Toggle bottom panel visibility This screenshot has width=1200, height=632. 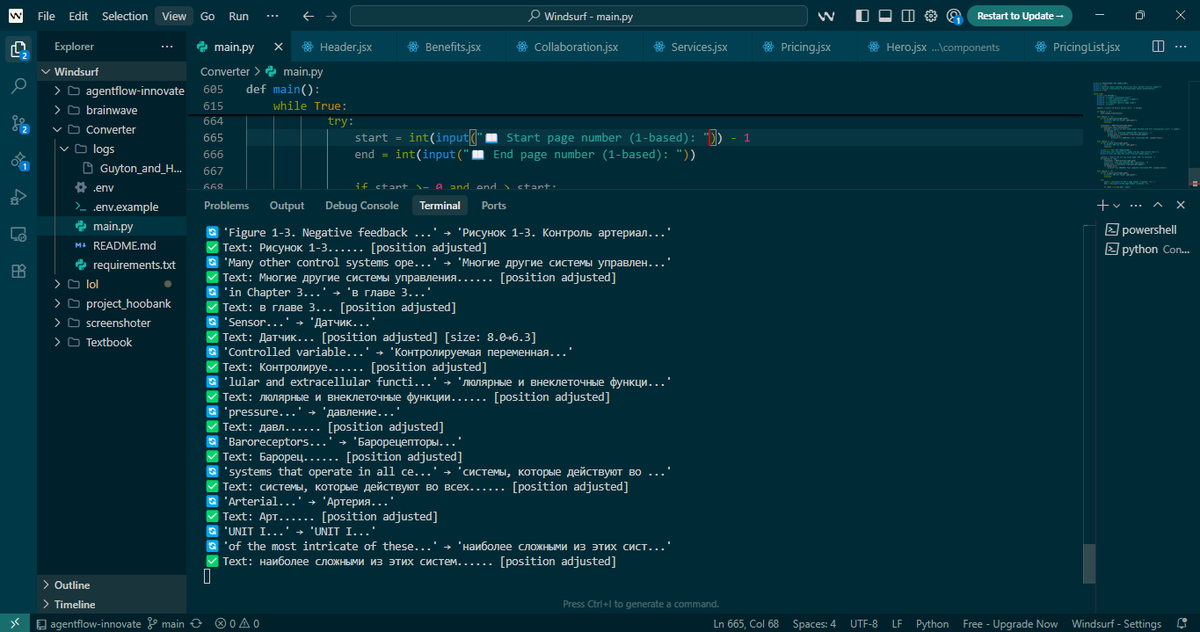pos(885,16)
